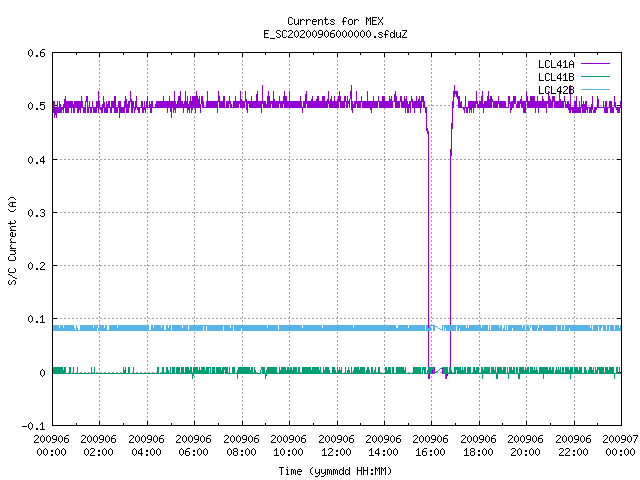Screen dimensions: 640x480
Task: Click the LCL41A legend label
Action: [x=556, y=64]
